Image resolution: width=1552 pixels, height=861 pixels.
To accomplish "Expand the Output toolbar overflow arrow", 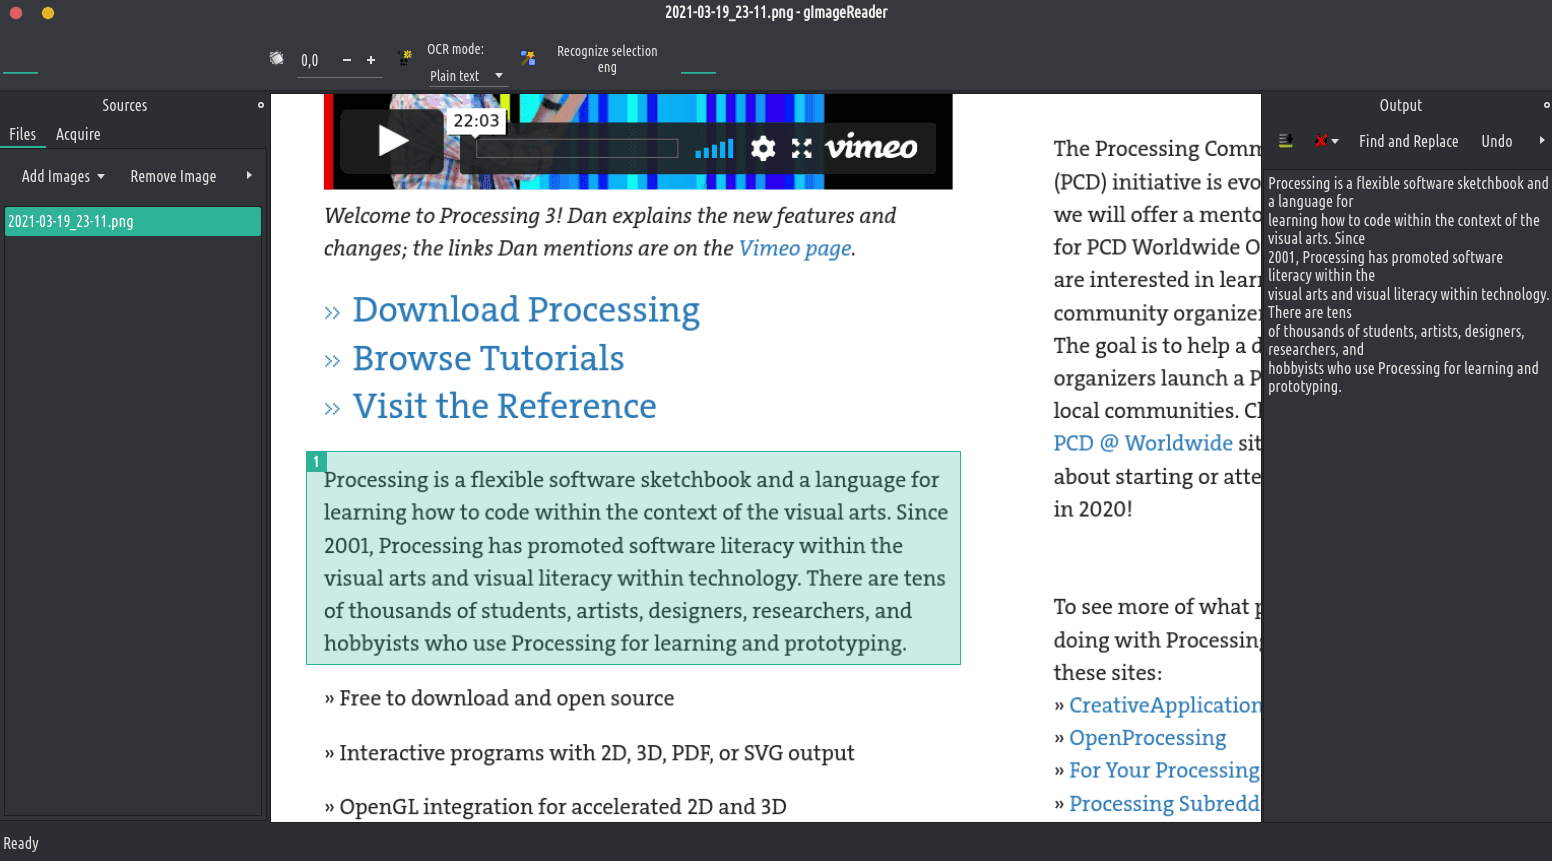I will pyautogui.click(x=1541, y=141).
